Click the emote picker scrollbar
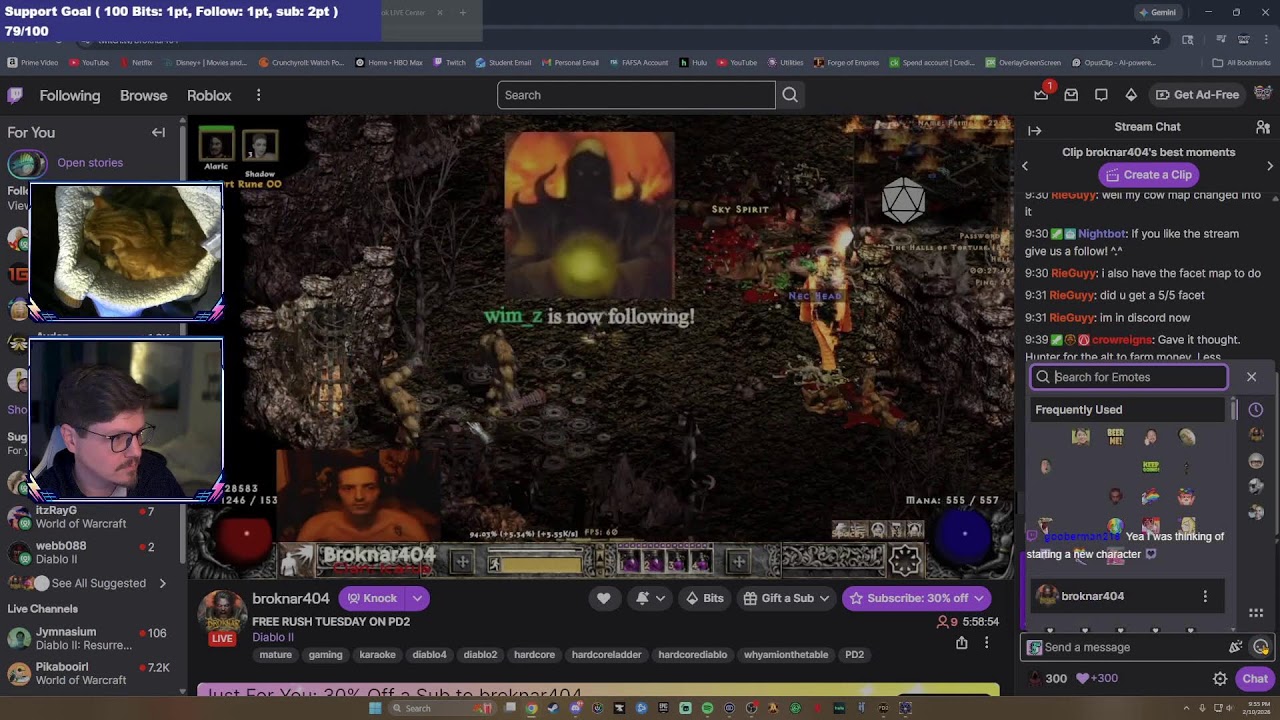 tap(1234, 412)
